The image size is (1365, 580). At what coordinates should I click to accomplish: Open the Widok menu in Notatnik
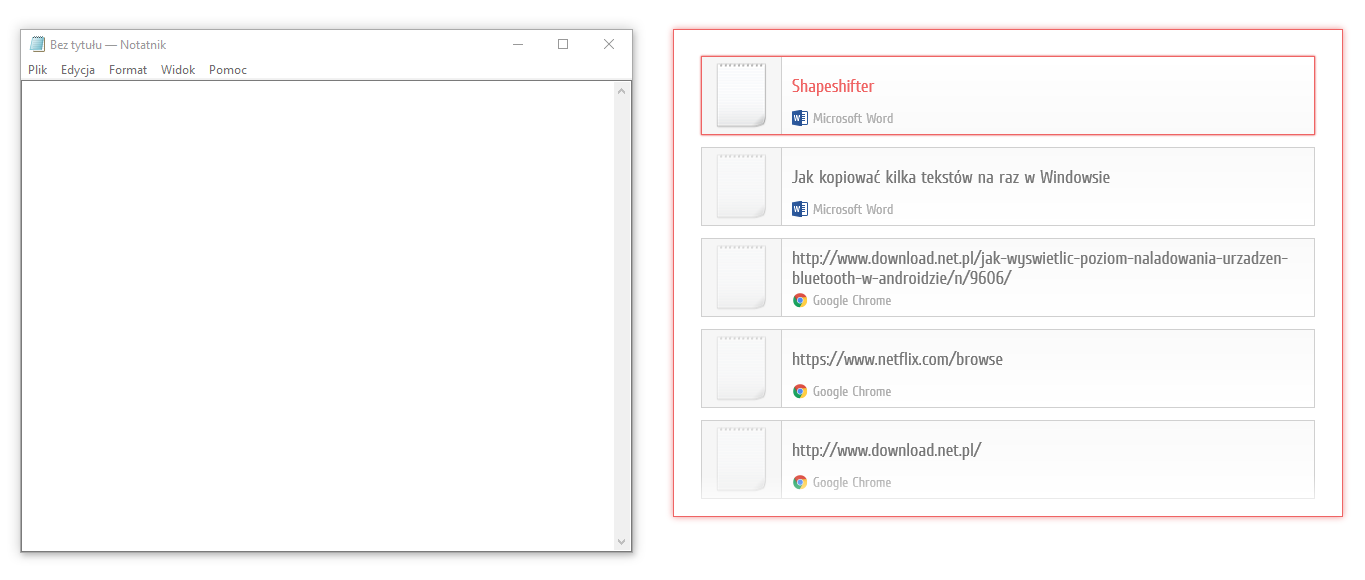tap(178, 70)
